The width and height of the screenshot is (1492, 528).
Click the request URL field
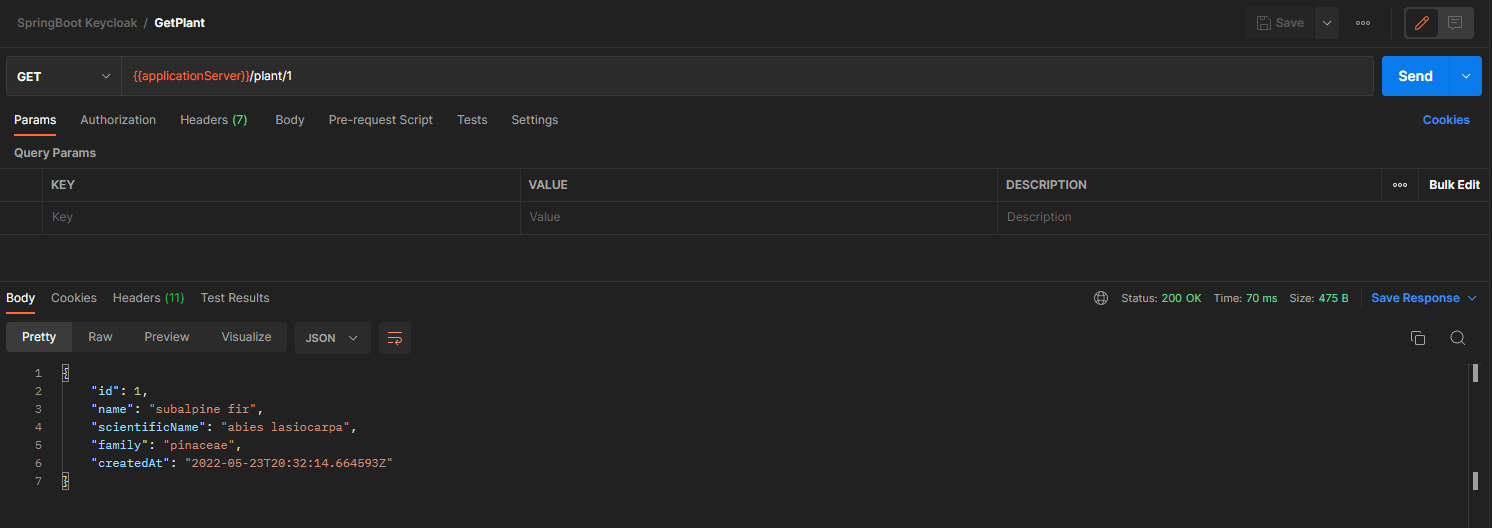pos(747,76)
